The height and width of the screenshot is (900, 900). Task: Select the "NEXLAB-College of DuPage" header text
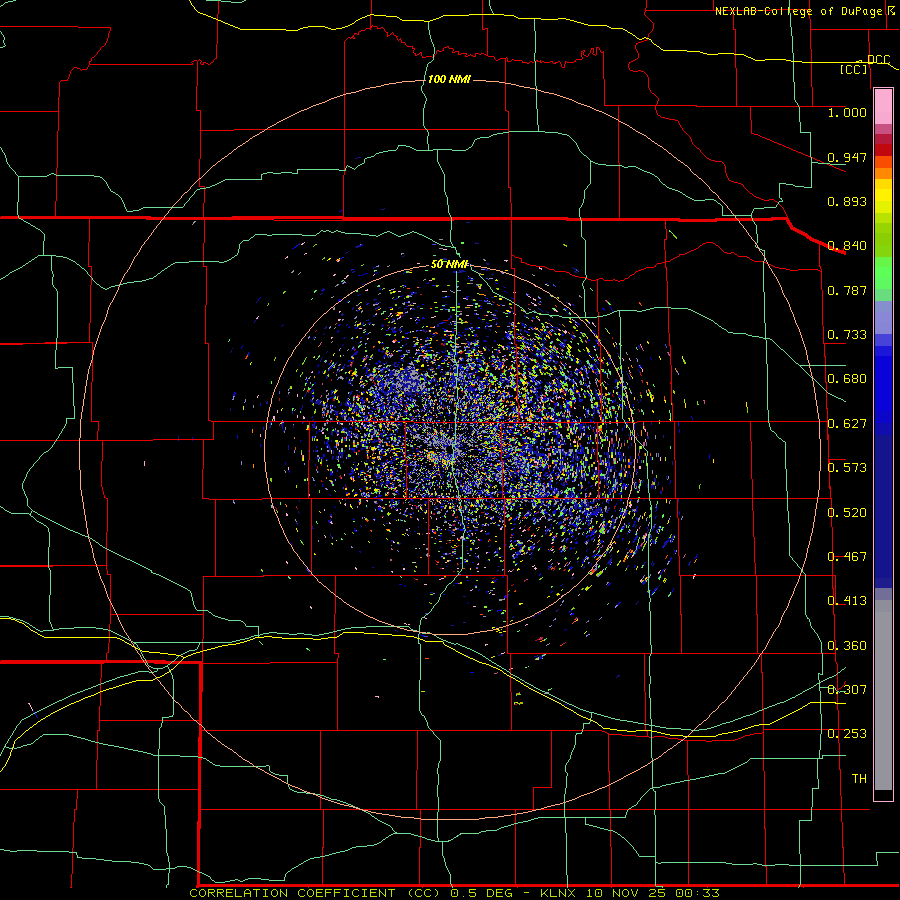[798, 11]
